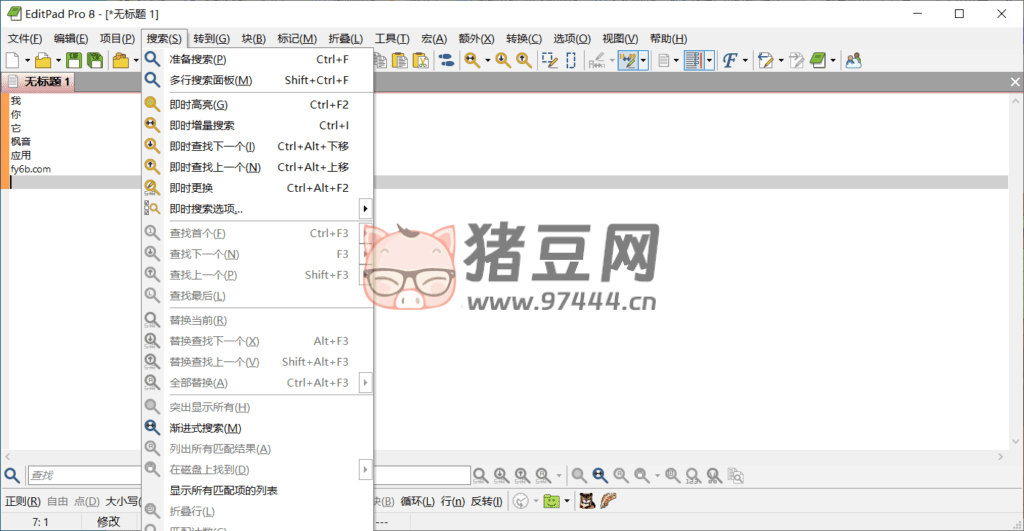1024x531 pixels.
Task: Toggle the 反转(I) search option
Action: (x=487, y=502)
